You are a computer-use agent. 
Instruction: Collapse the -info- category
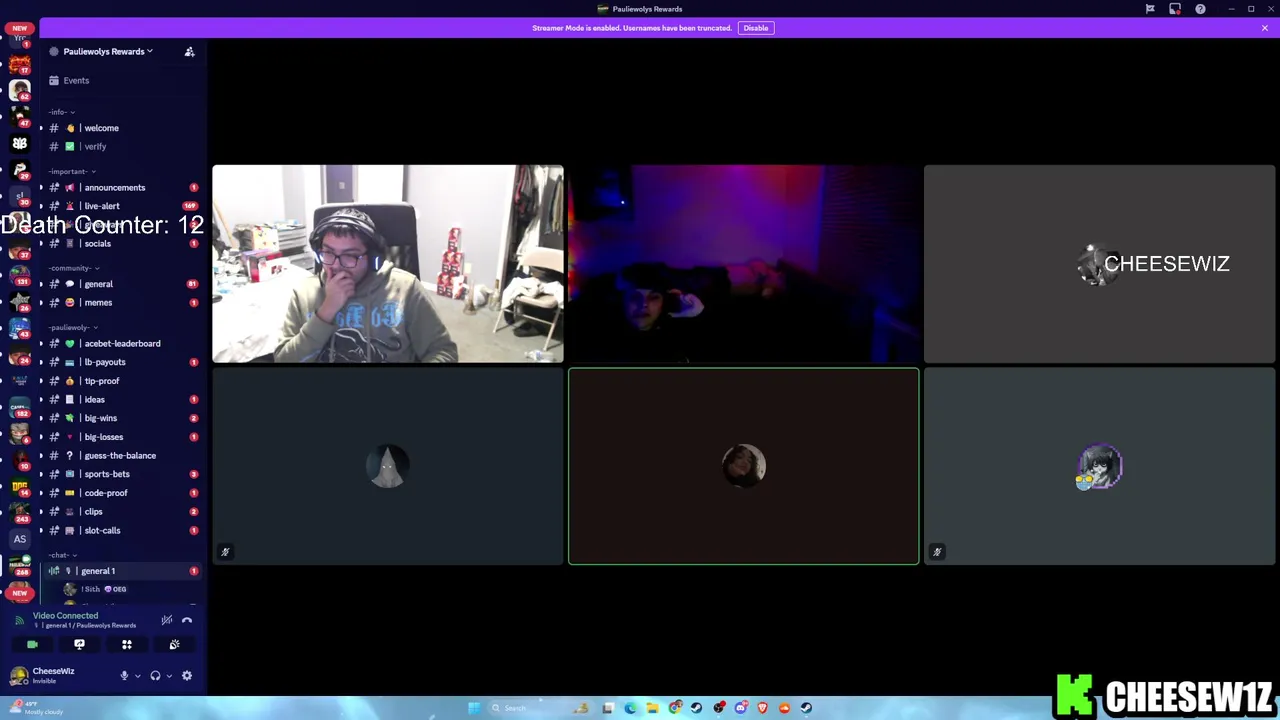point(62,112)
